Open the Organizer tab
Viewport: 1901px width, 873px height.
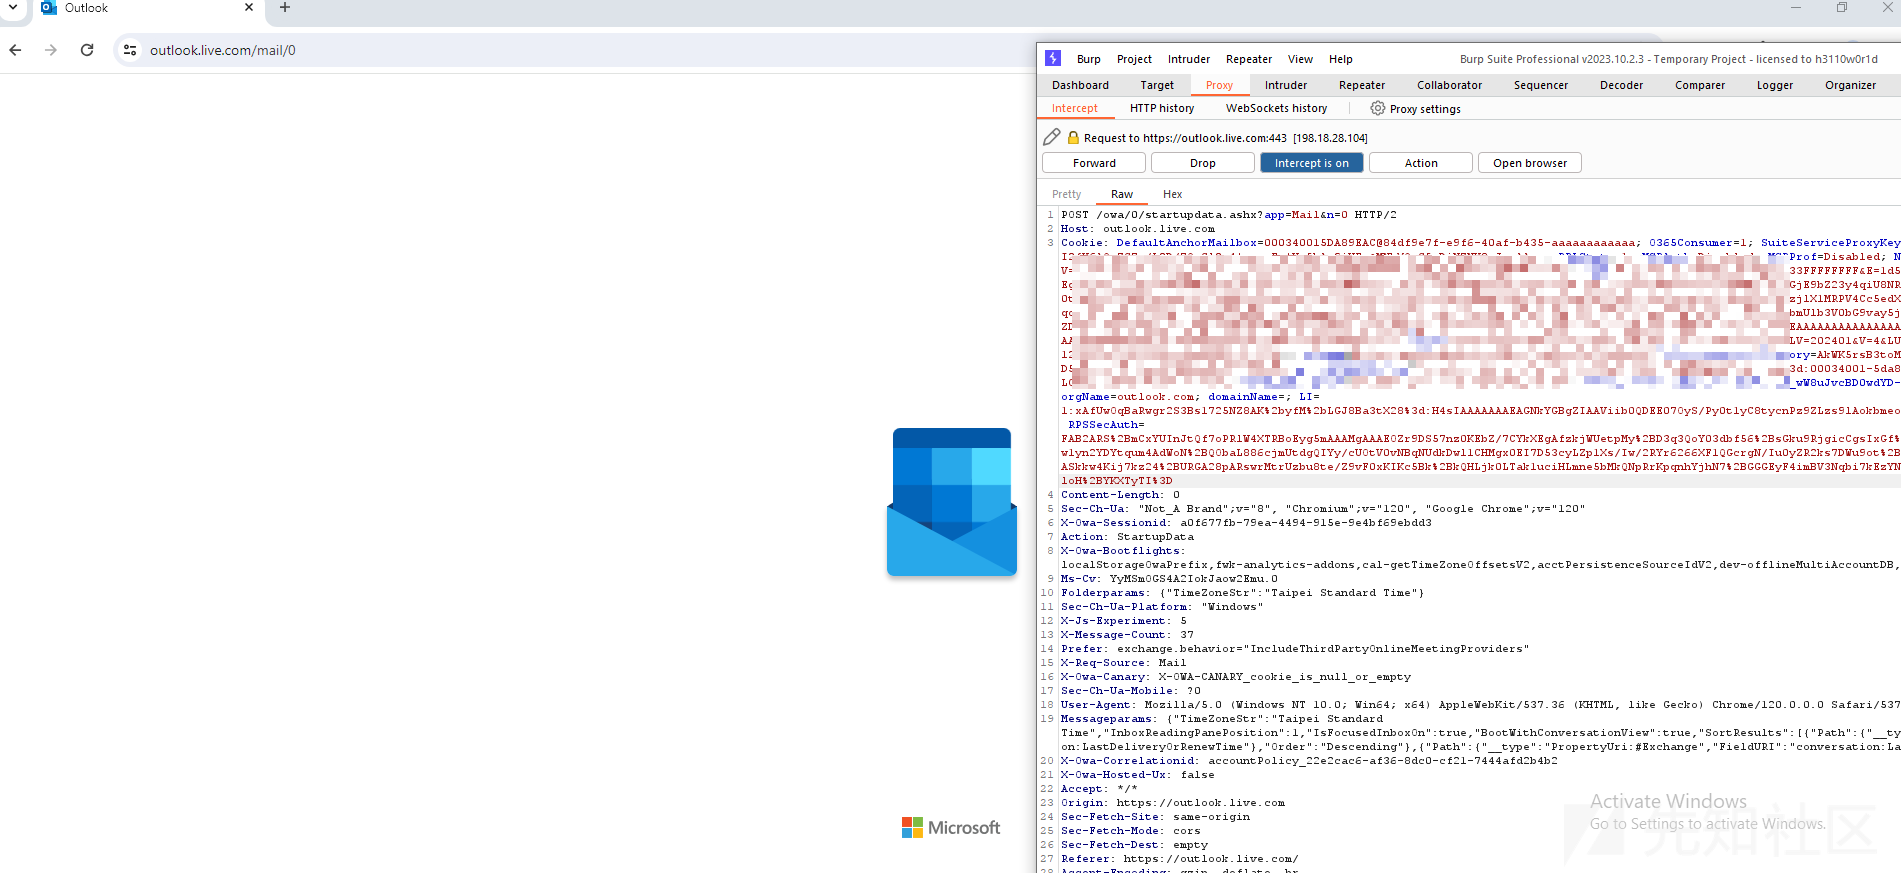1850,85
